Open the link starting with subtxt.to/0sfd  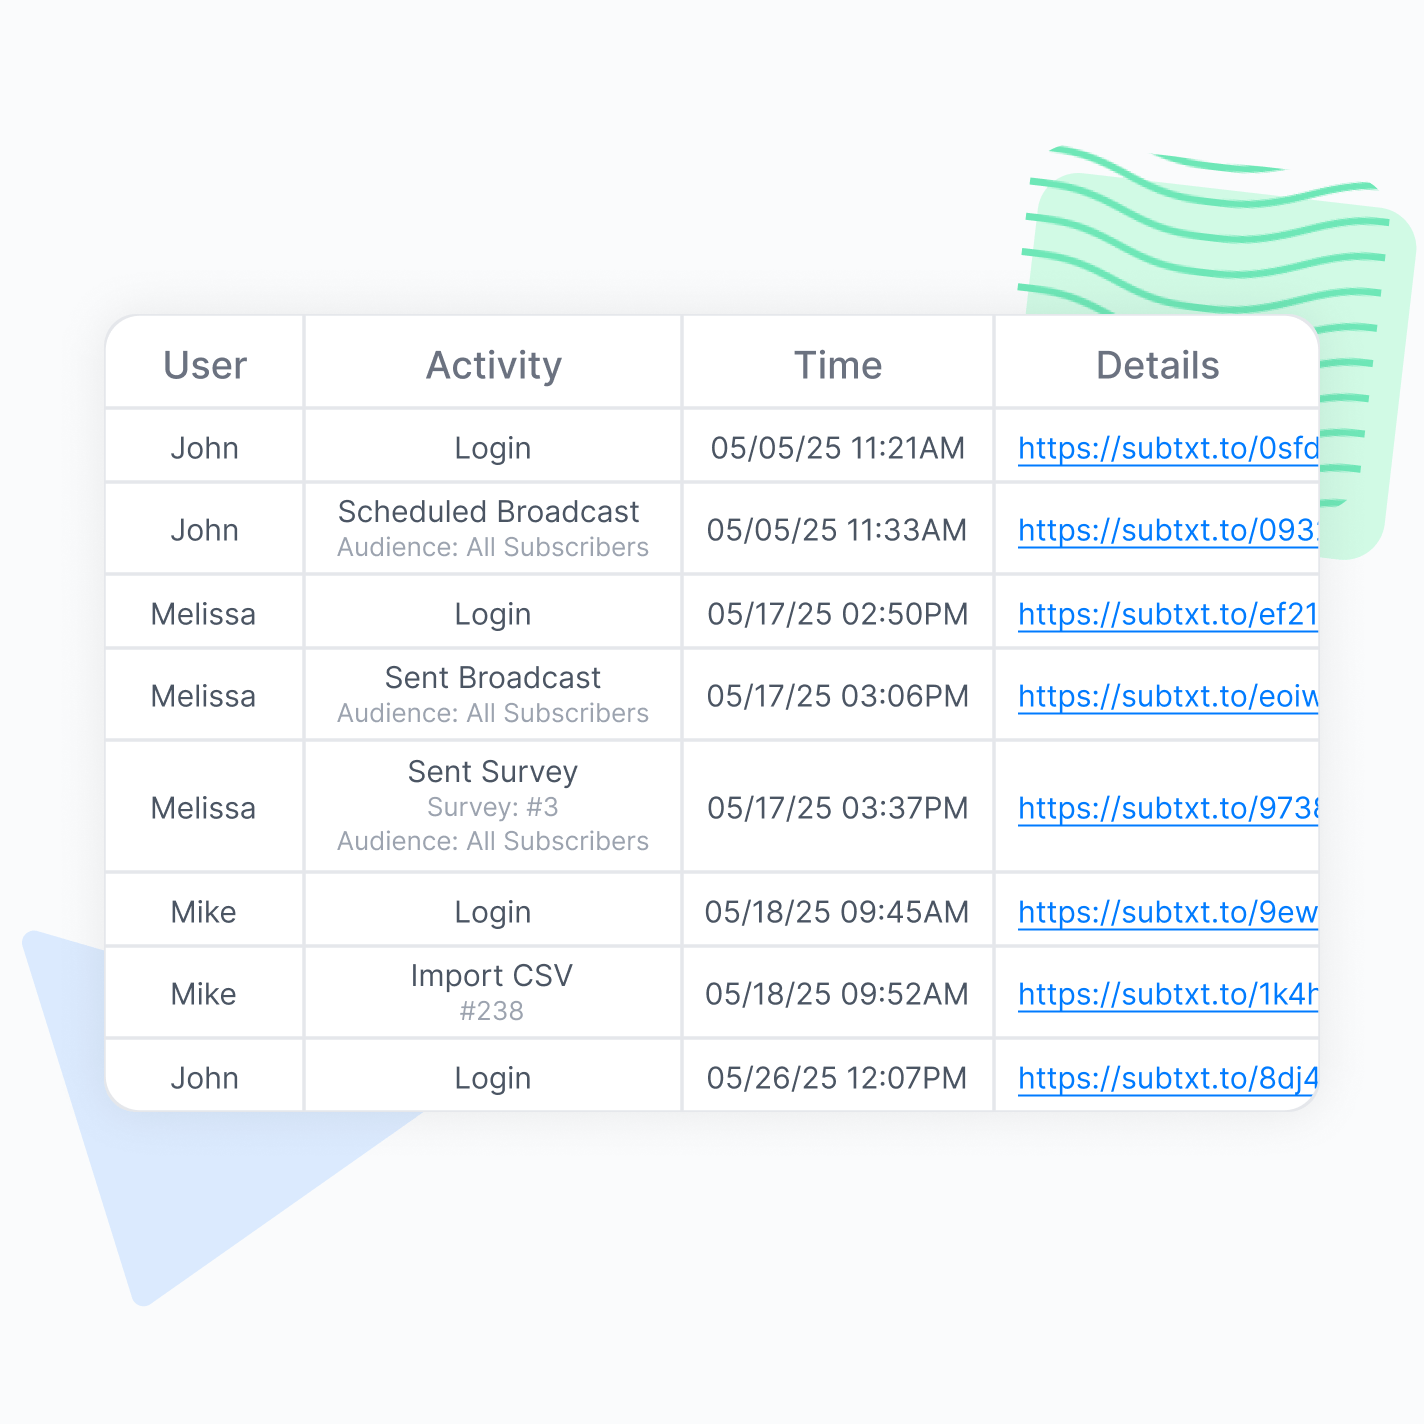click(x=1167, y=448)
